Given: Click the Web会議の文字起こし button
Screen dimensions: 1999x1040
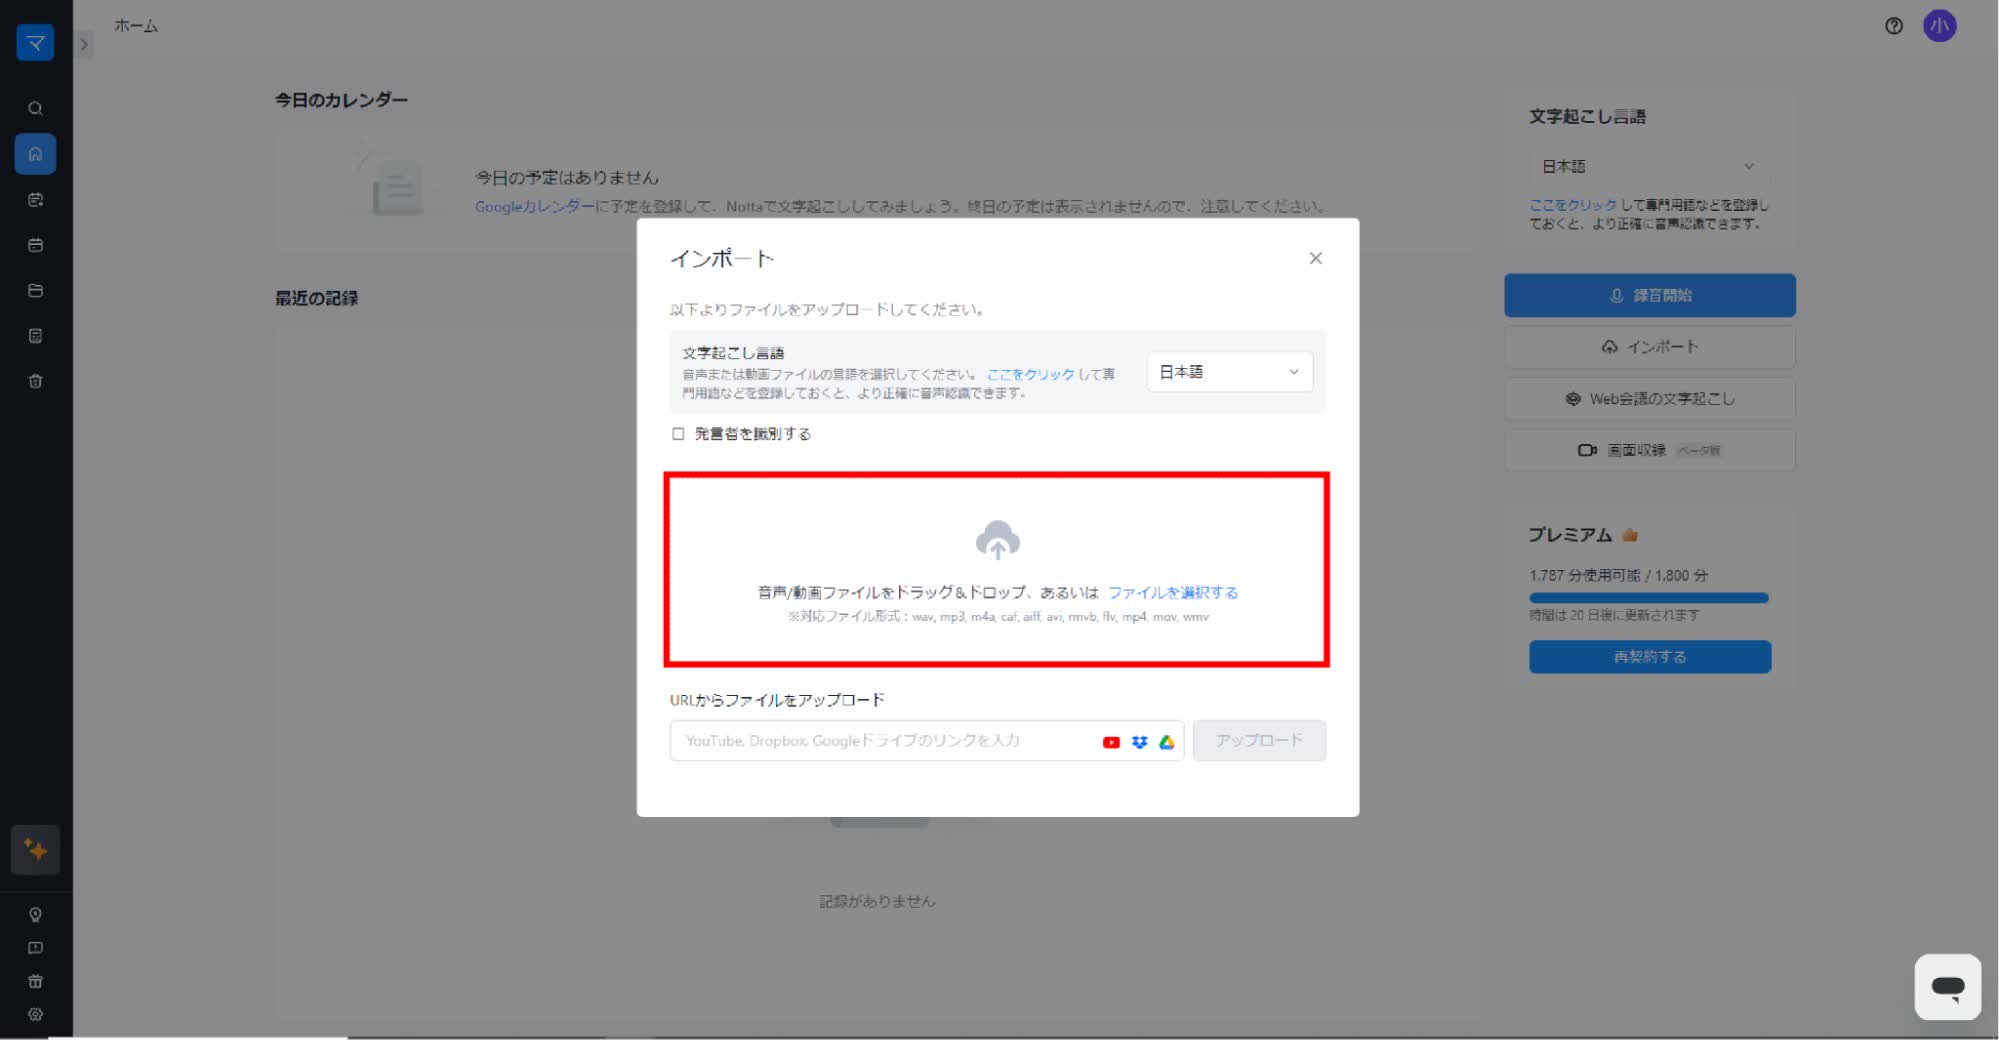Looking at the screenshot, I should tap(1650, 399).
